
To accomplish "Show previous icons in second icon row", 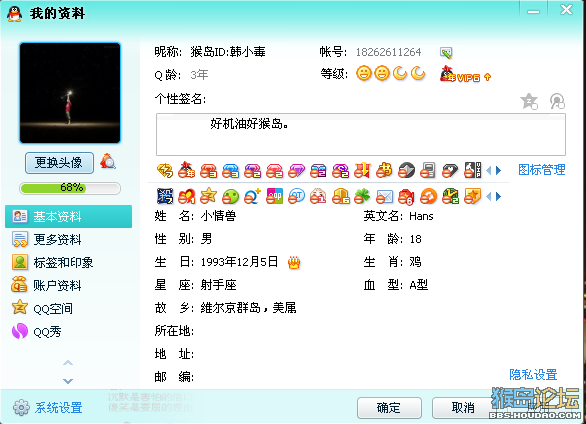I will pyautogui.click(x=488, y=196).
